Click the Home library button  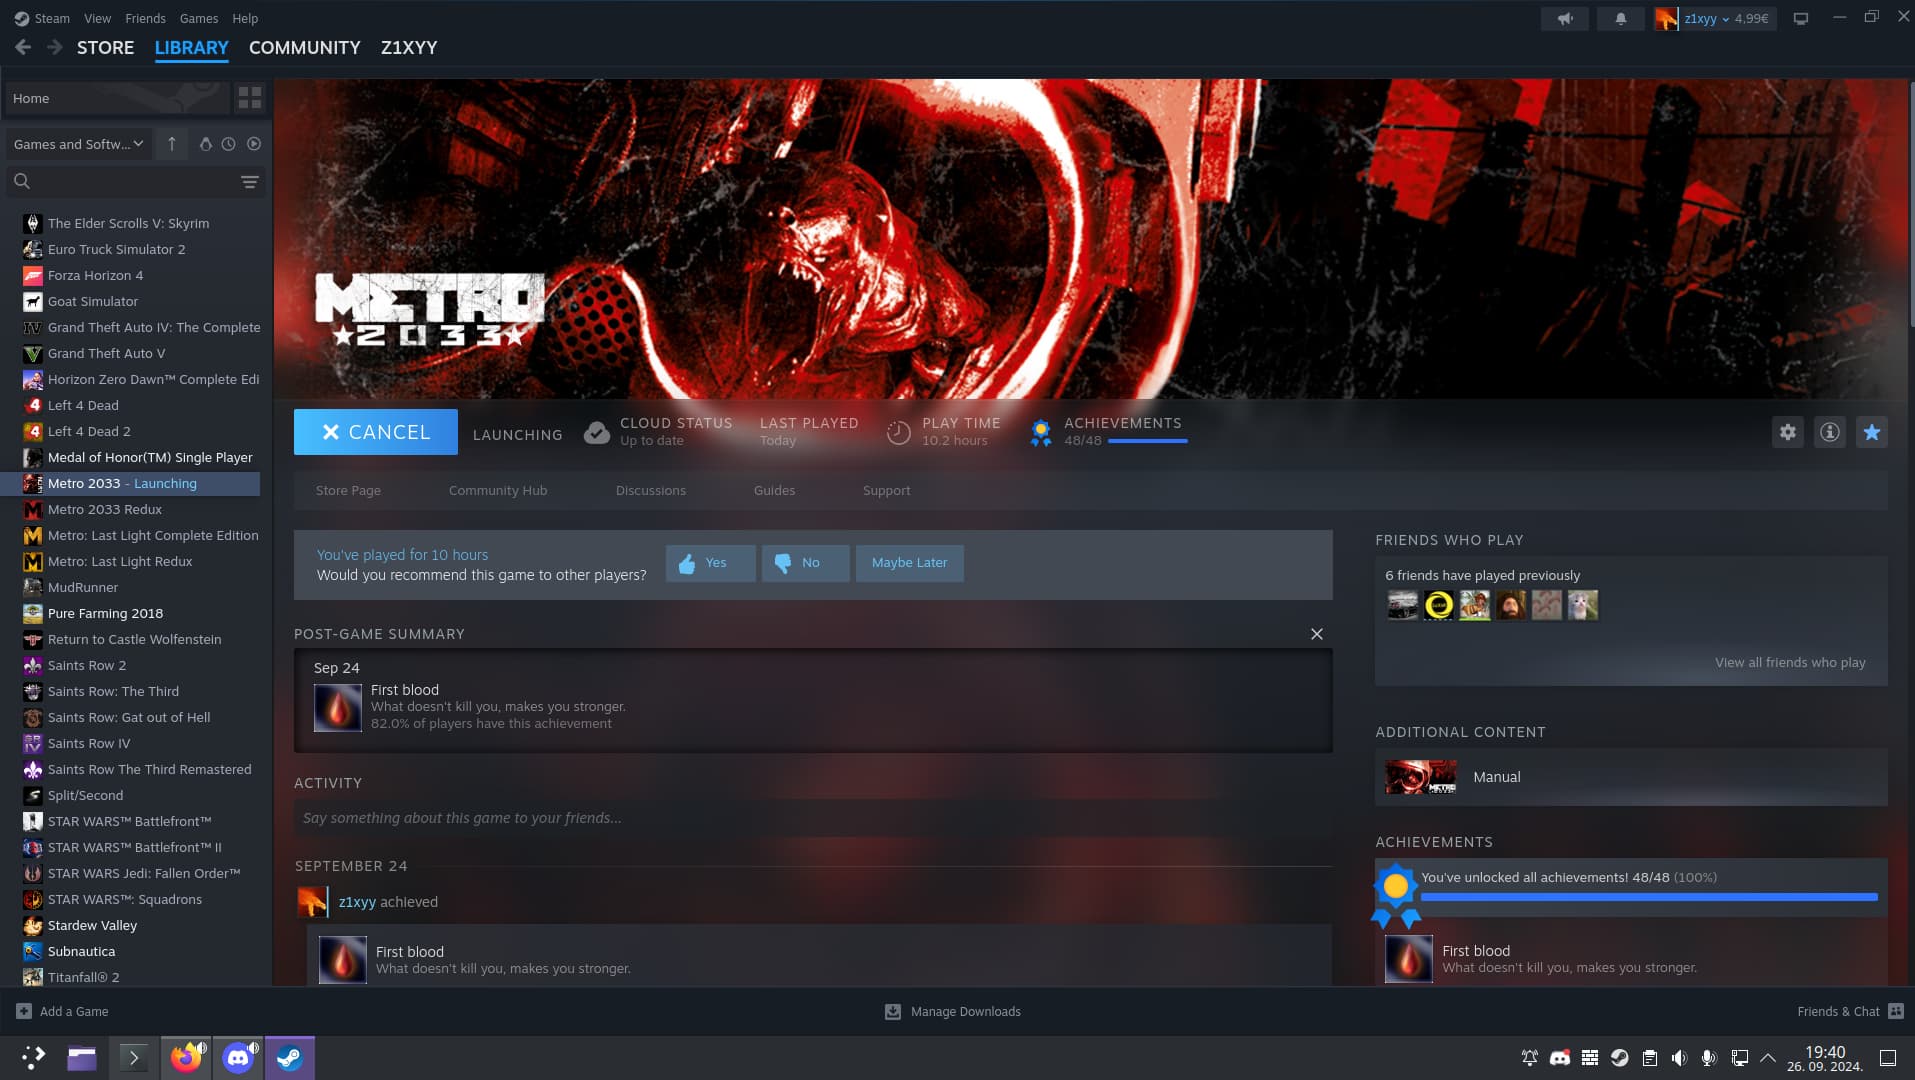[117, 98]
